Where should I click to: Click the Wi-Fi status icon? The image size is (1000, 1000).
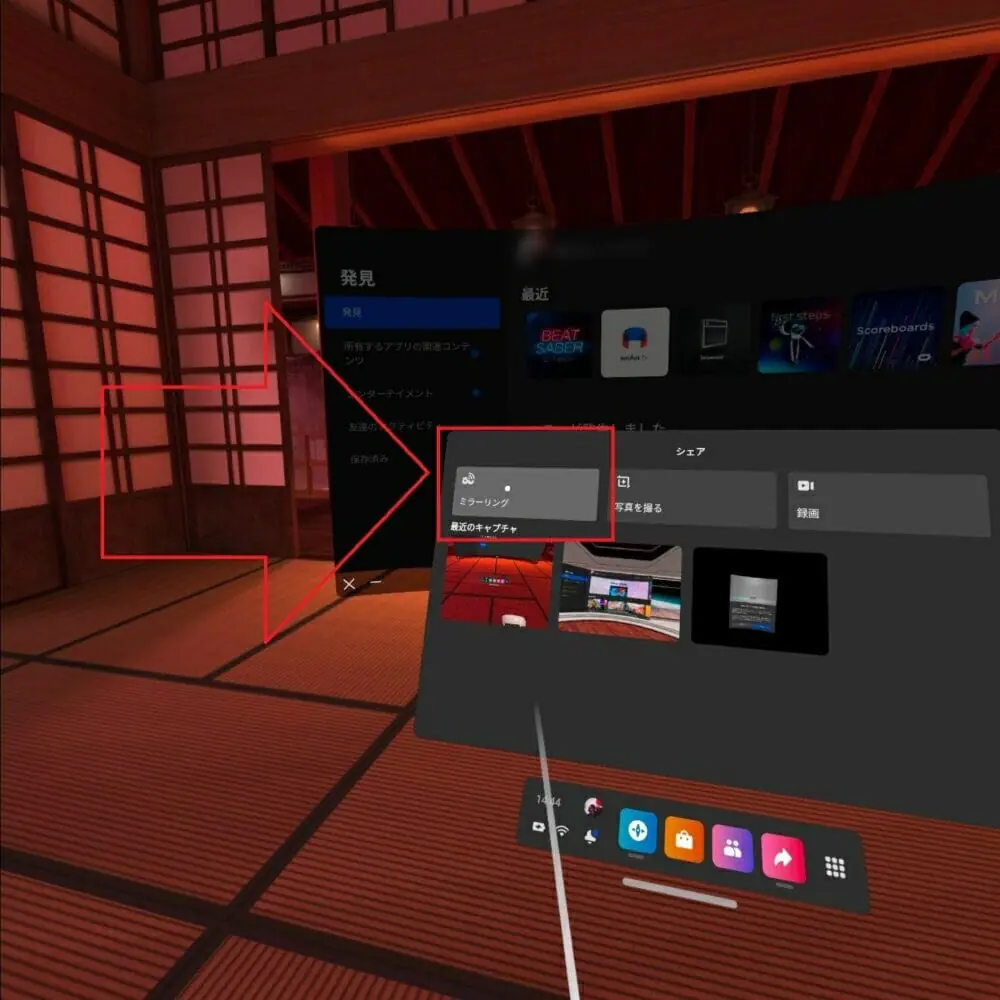pos(562,831)
